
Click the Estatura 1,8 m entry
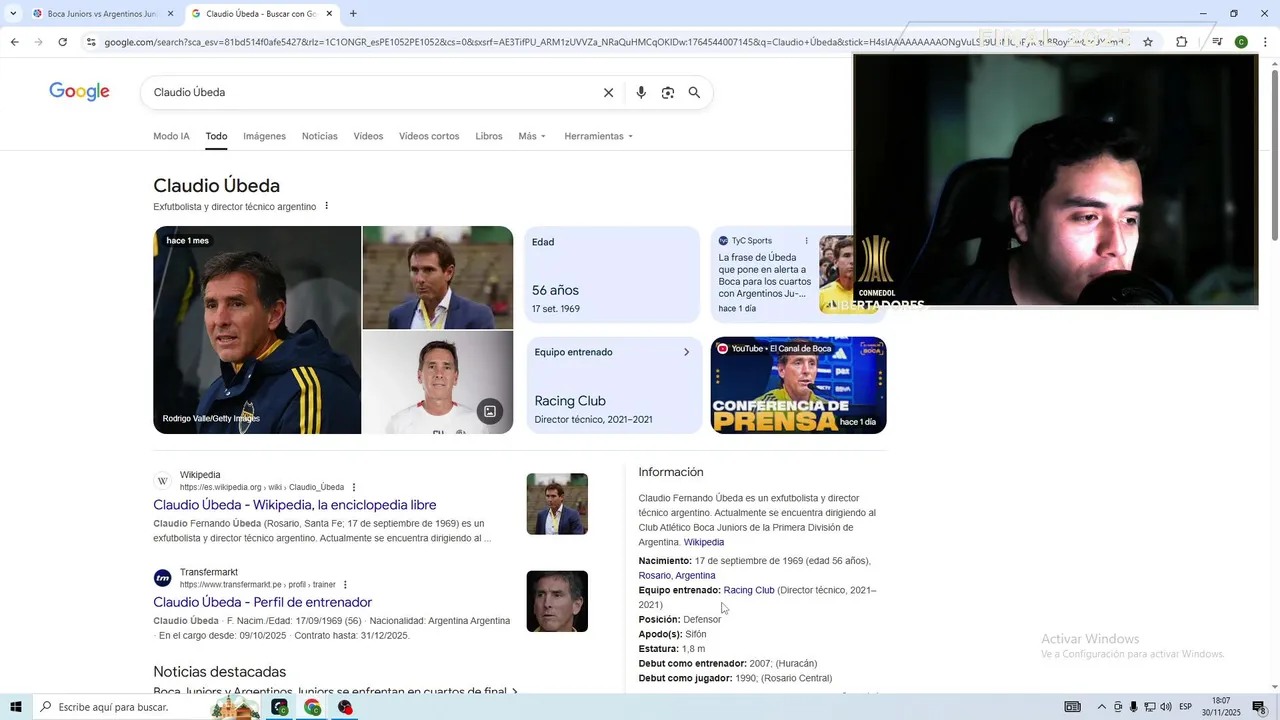point(672,649)
